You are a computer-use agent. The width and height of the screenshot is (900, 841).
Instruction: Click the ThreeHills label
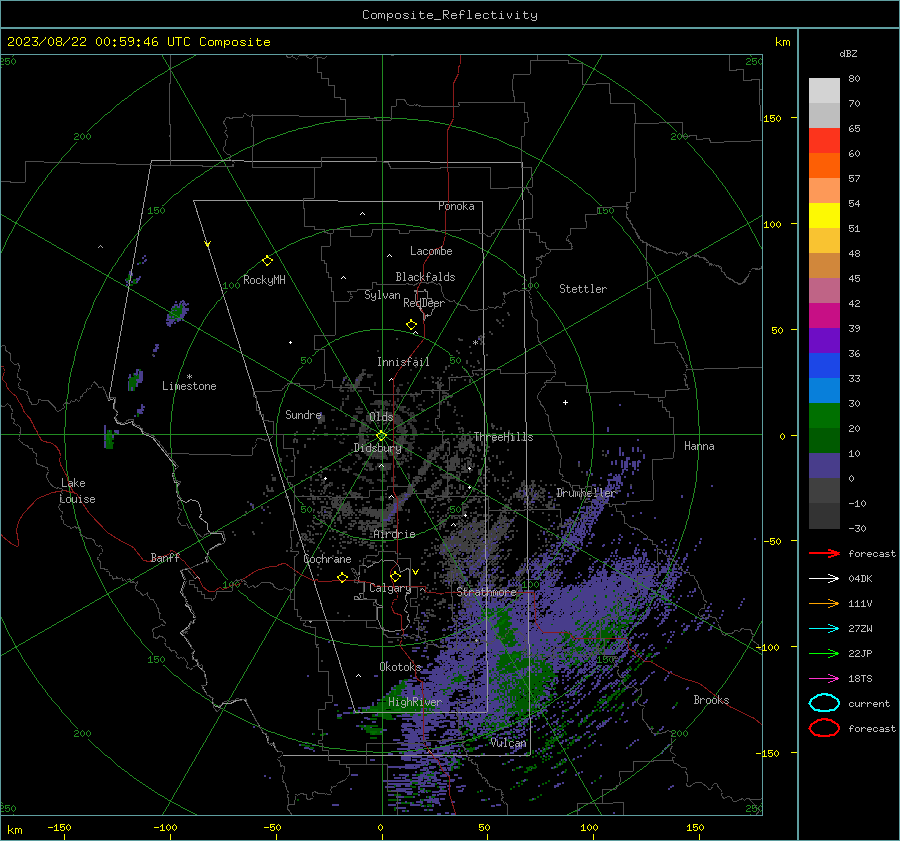tap(503, 437)
